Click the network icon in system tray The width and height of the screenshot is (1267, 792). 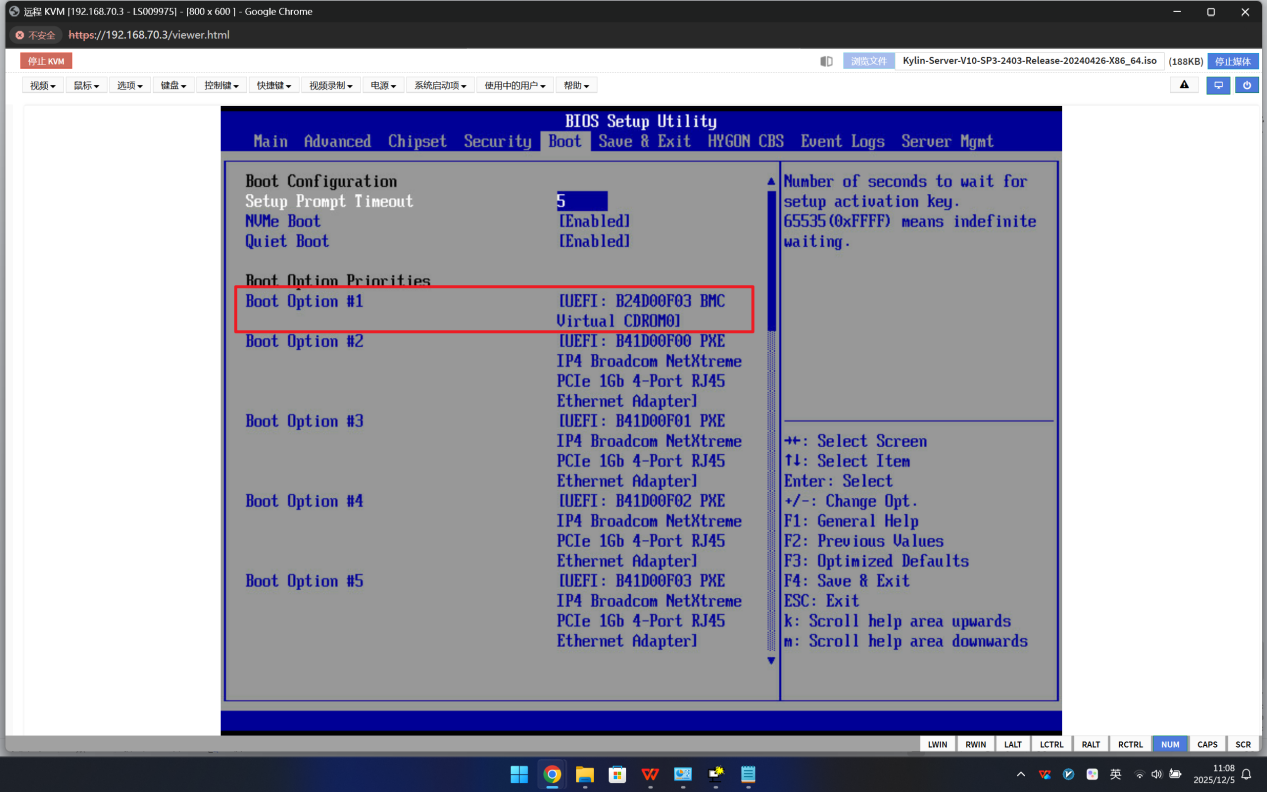[x=1141, y=774]
